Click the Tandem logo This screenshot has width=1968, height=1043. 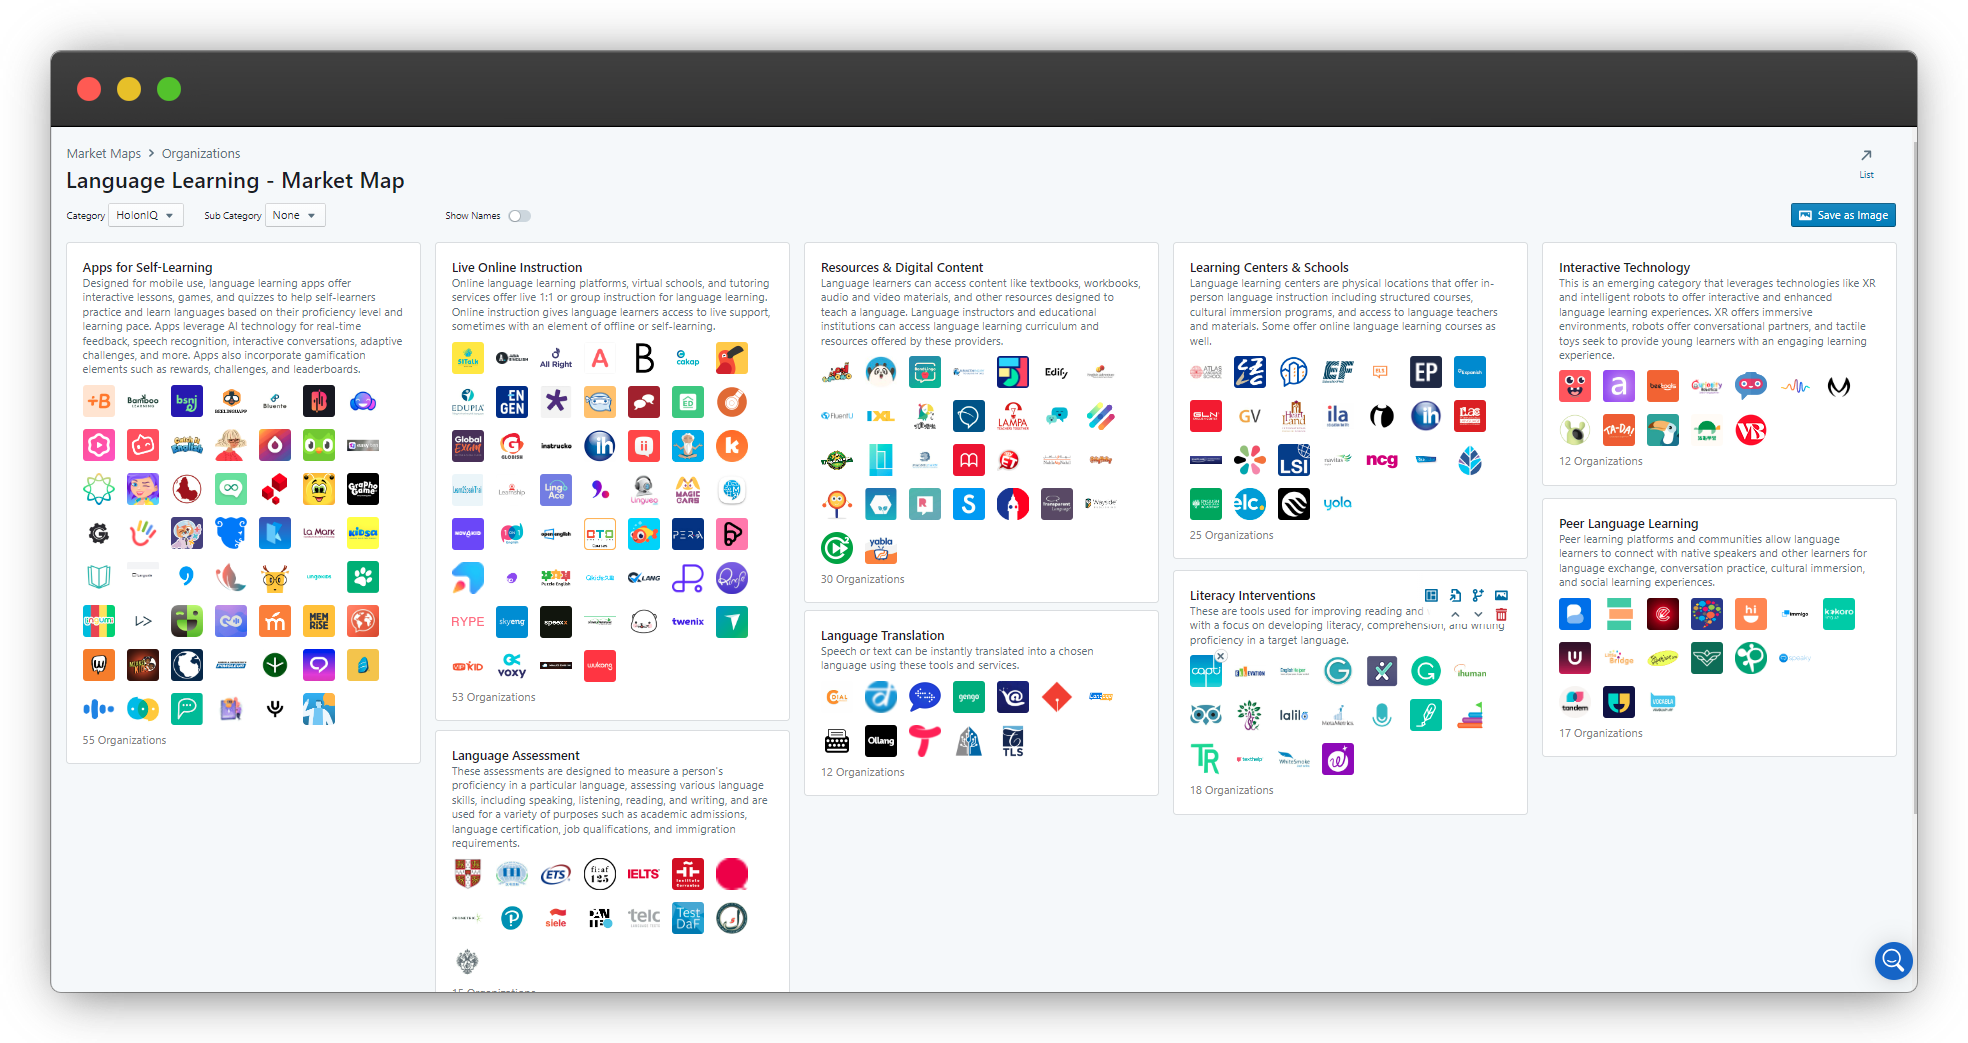(x=1574, y=702)
